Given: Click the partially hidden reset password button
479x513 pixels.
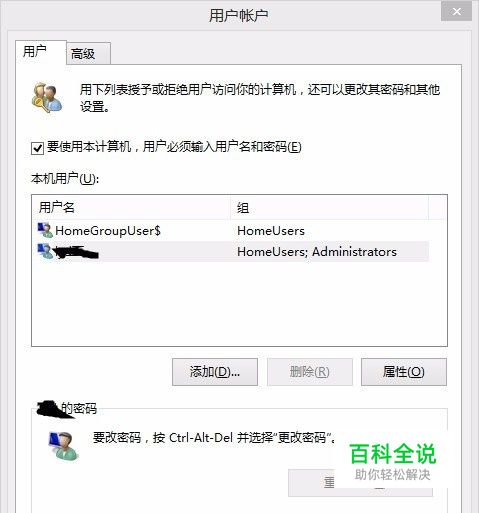Looking at the screenshot, I should click(360, 482).
